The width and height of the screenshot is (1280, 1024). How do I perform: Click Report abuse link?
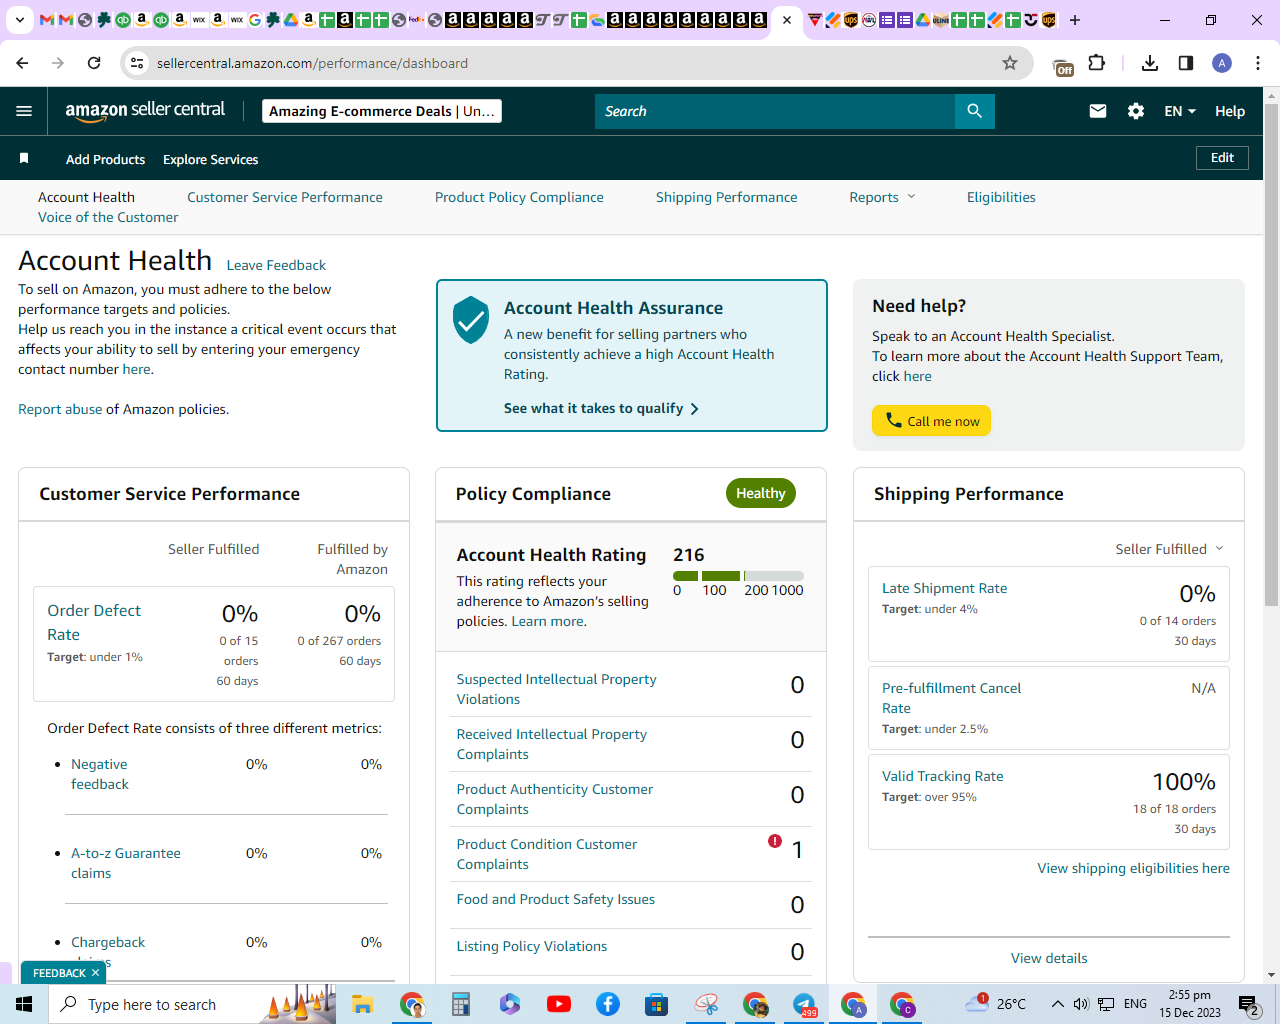click(60, 409)
